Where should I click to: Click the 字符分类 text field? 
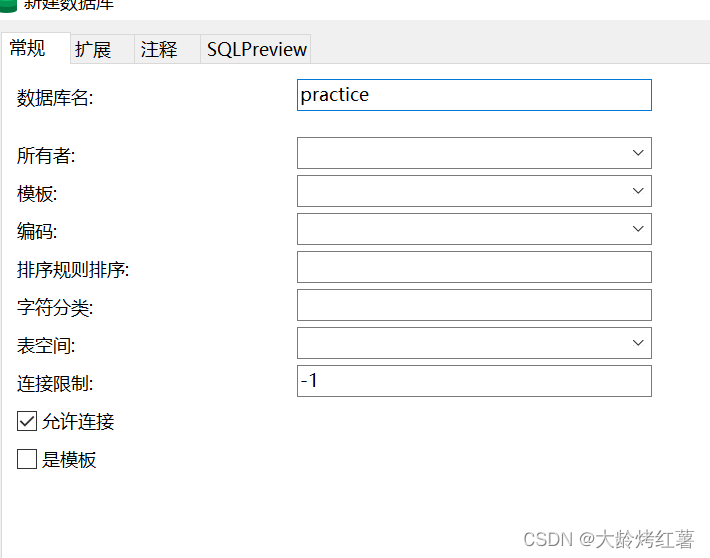(x=474, y=305)
